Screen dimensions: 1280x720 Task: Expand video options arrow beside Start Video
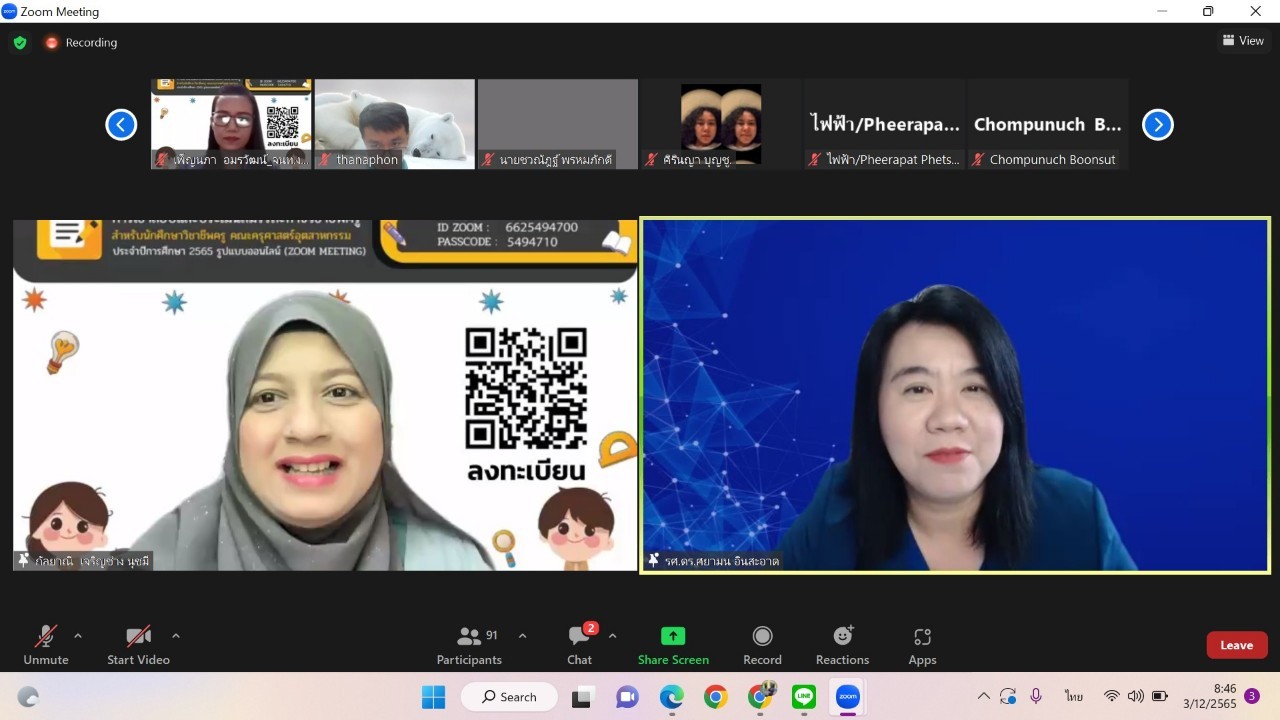tap(176, 636)
